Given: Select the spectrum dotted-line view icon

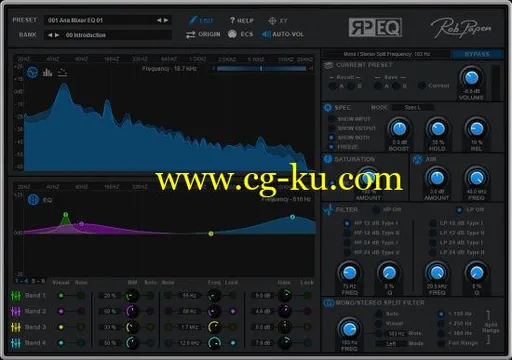Looking at the screenshot, I should (62, 72).
